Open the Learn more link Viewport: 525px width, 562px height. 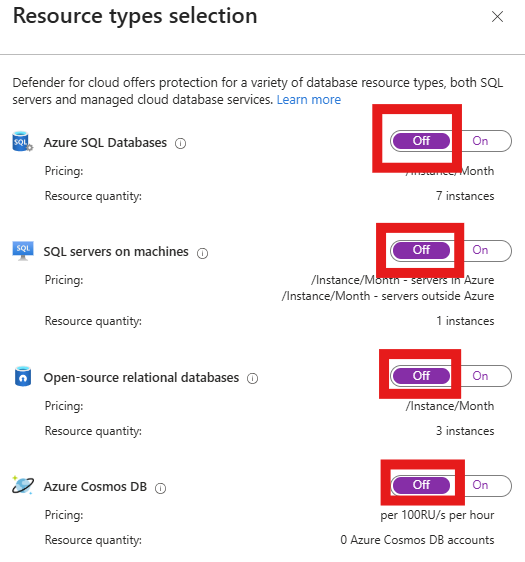pos(309,100)
